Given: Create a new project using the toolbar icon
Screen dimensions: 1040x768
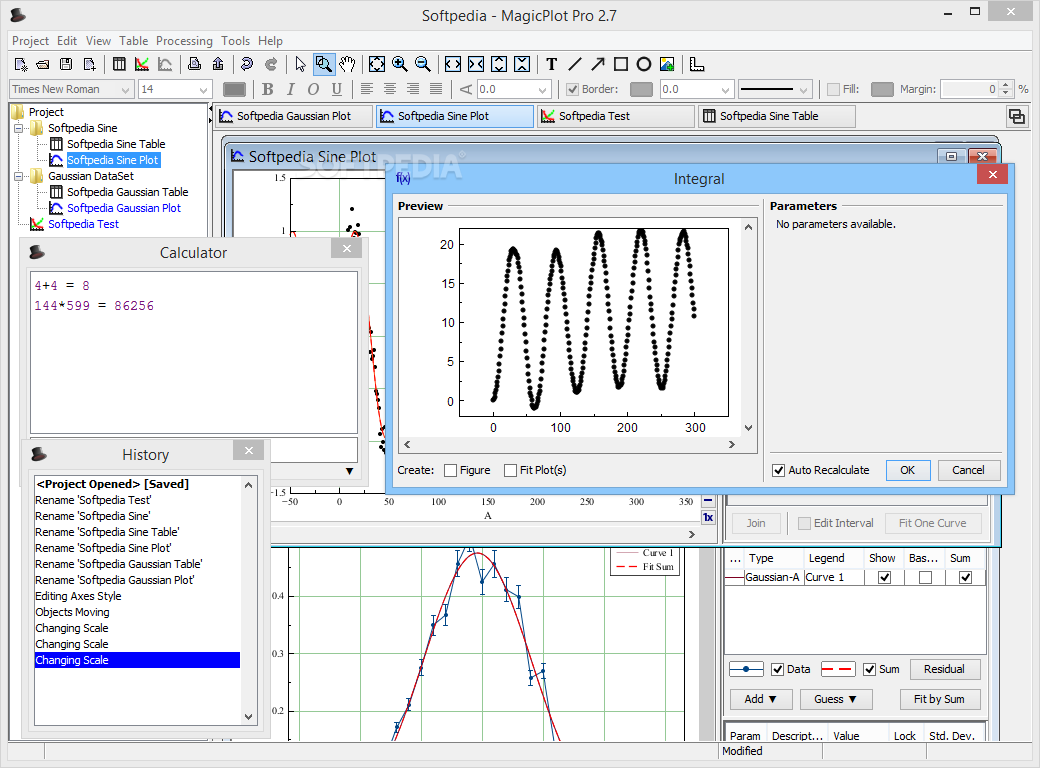Looking at the screenshot, I should 21,64.
